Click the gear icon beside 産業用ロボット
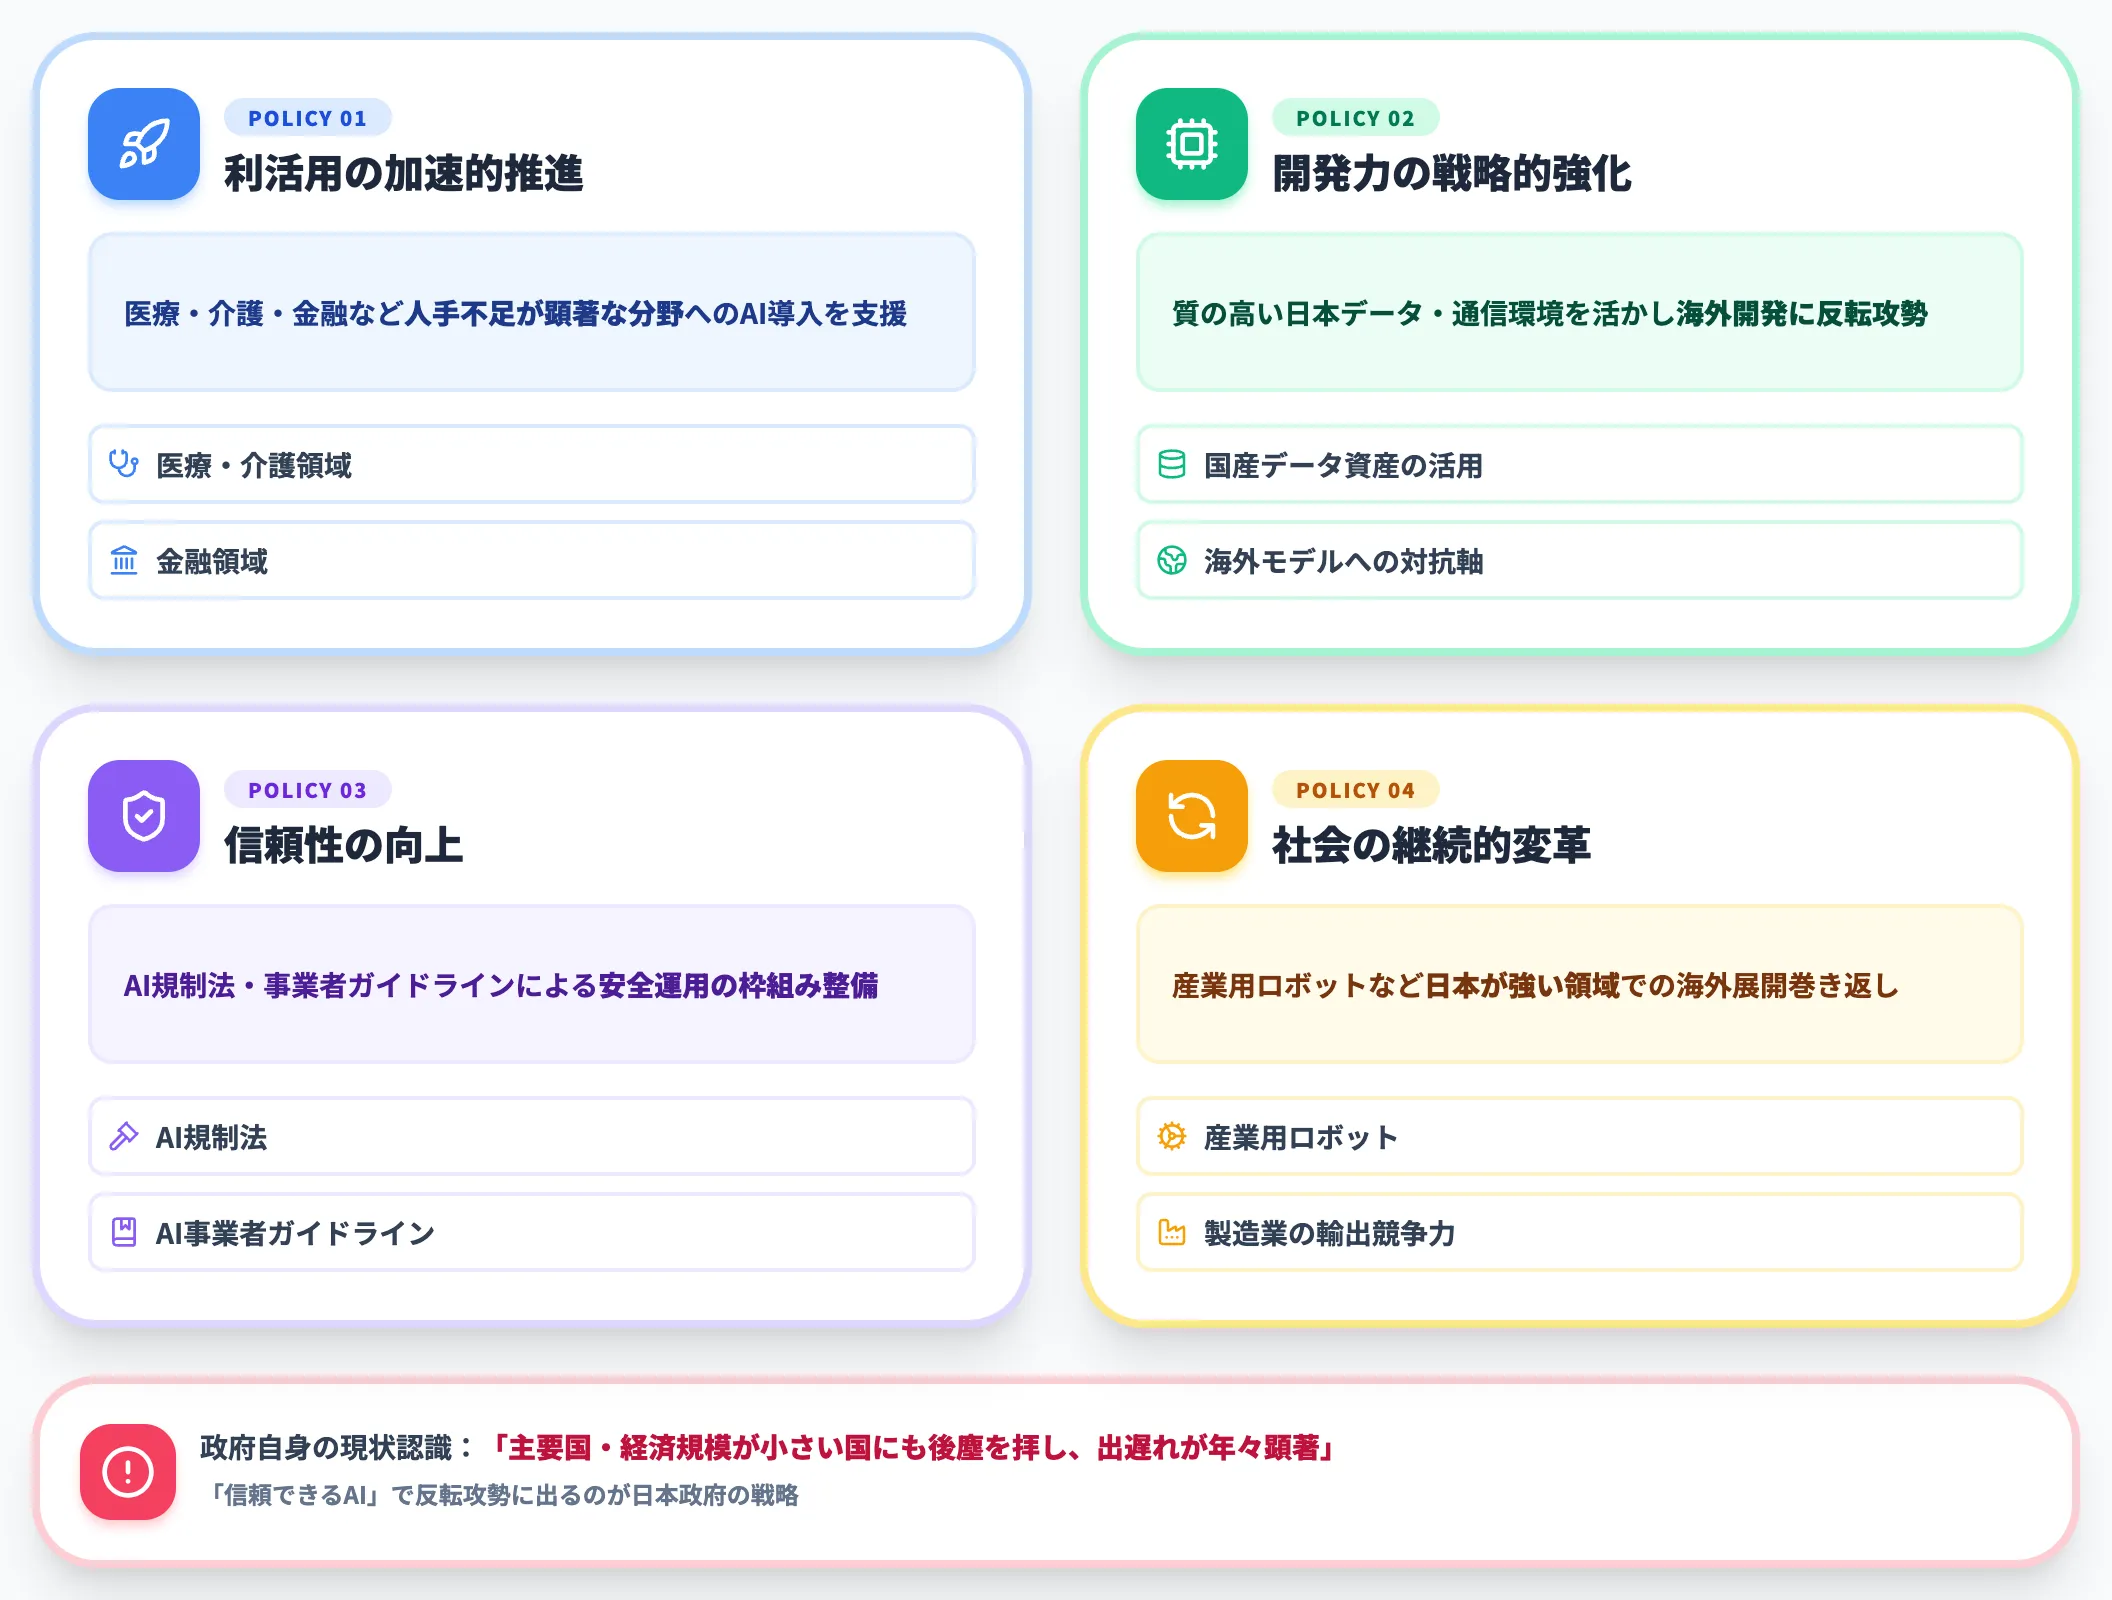This screenshot has height=1600, width=2112. (1172, 1136)
